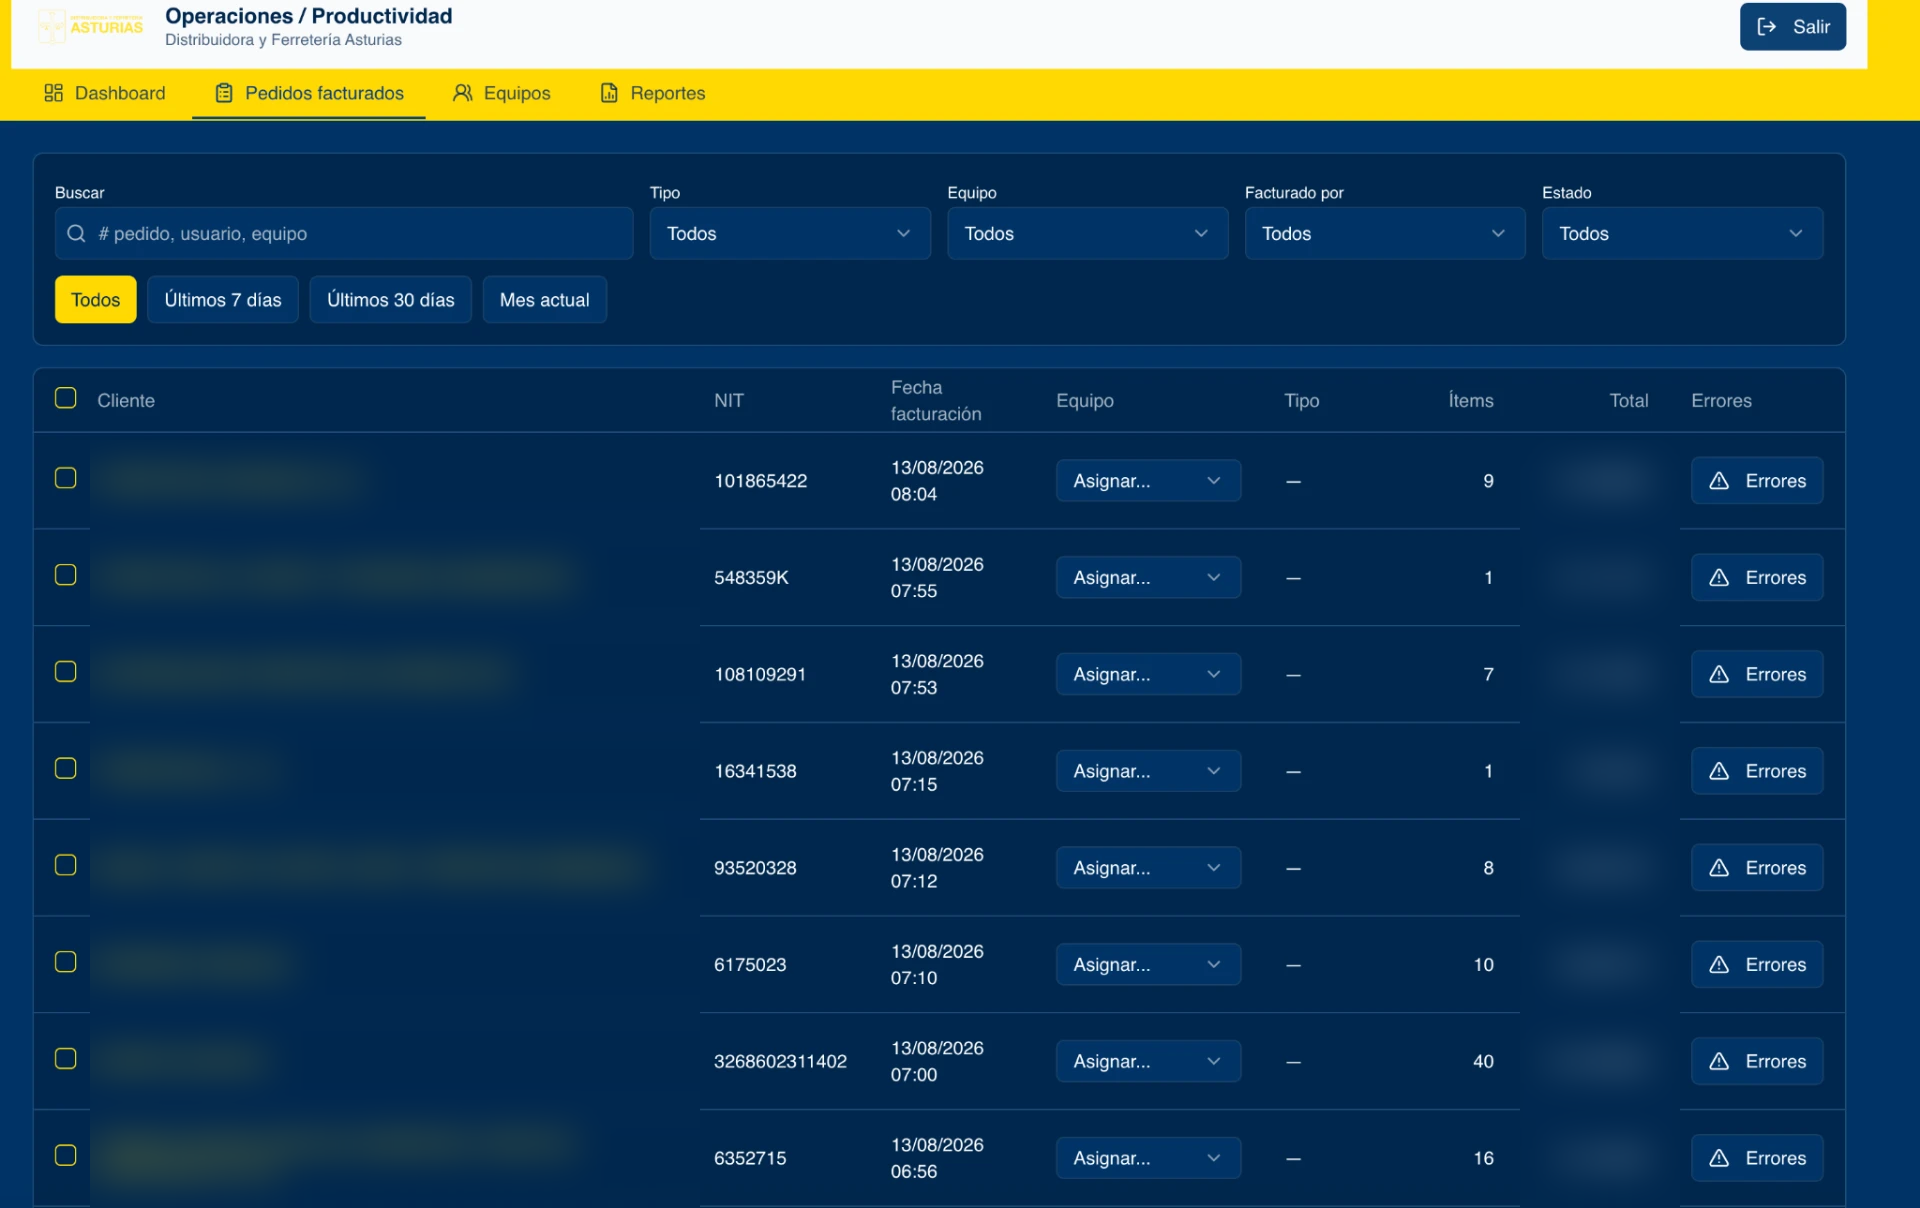Screen dimensions: 1920x1208
Task: Click warning triangle icon for NIT 3268602311402
Action: tap(1719, 1062)
